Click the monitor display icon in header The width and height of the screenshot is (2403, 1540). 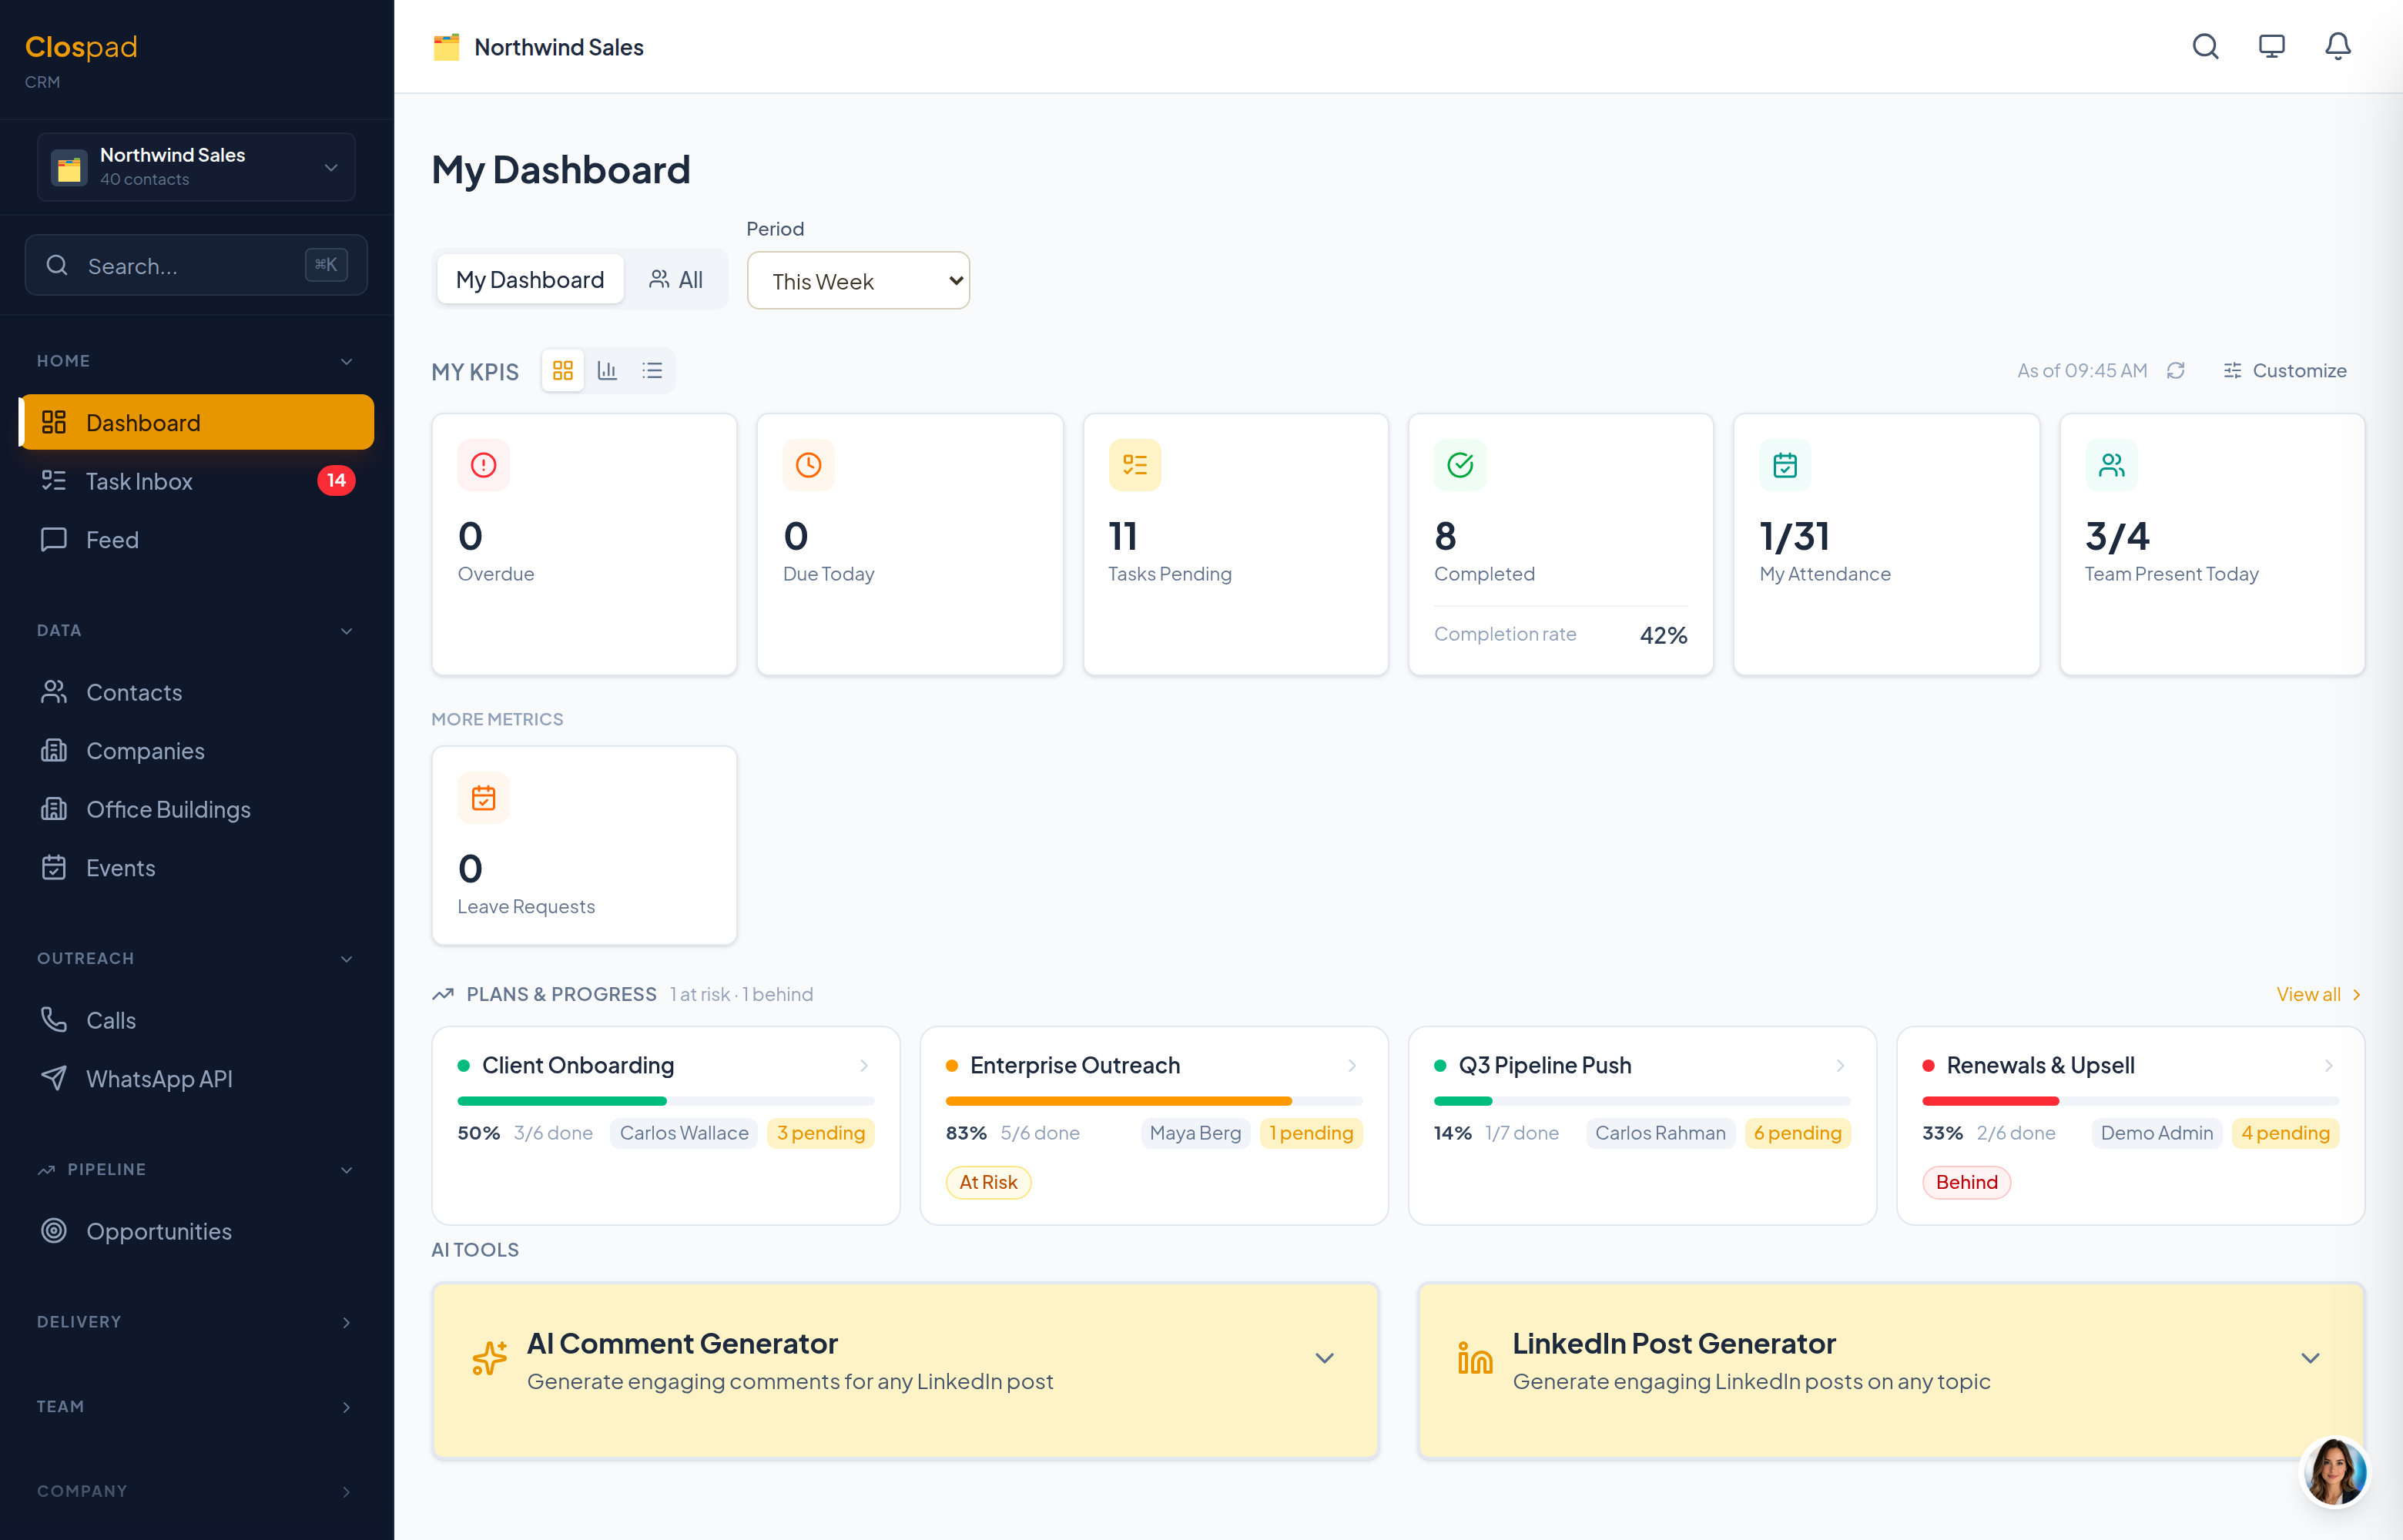tap(2271, 46)
